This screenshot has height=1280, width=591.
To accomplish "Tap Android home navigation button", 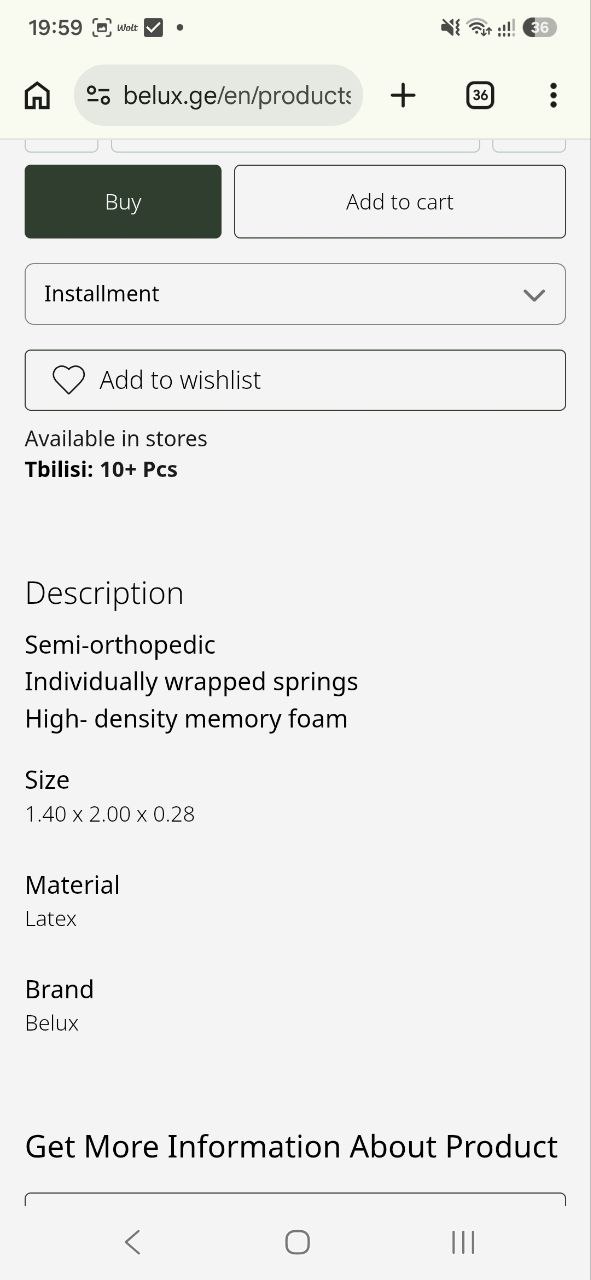I will [x=297, y=1242].
